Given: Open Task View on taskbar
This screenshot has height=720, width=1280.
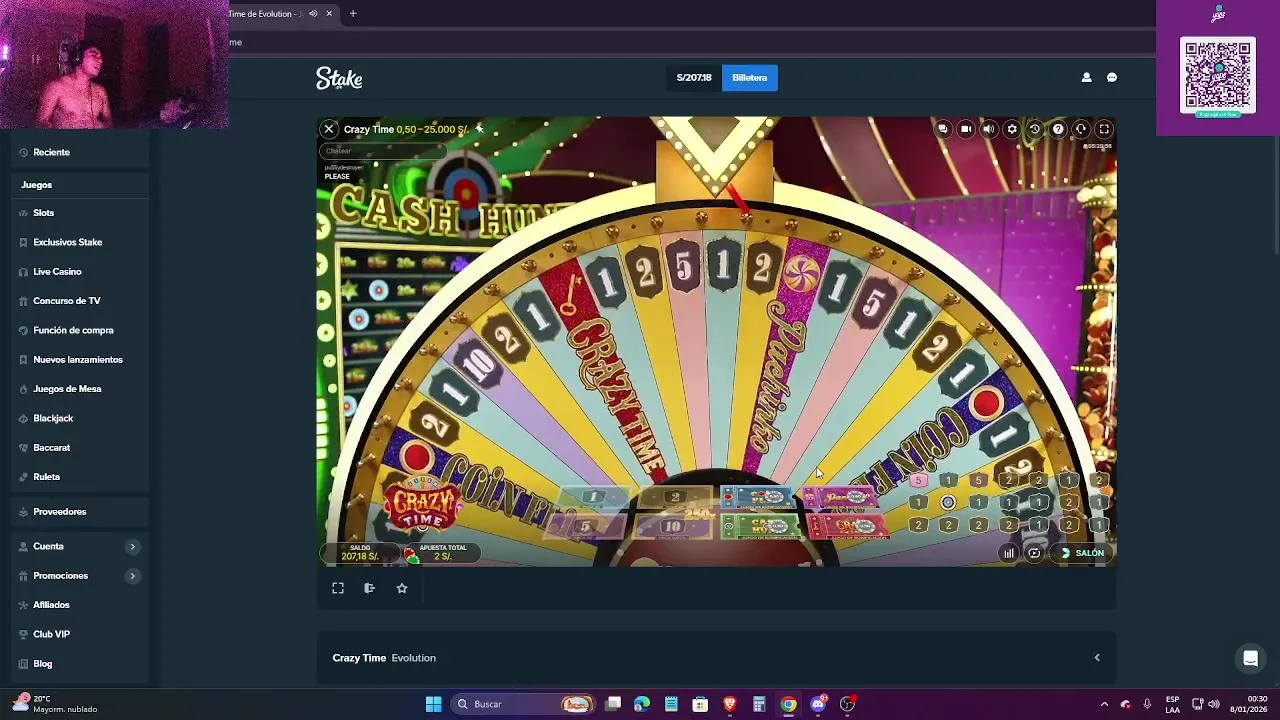Looking at the screenshot, I should [x=613, y=704].
